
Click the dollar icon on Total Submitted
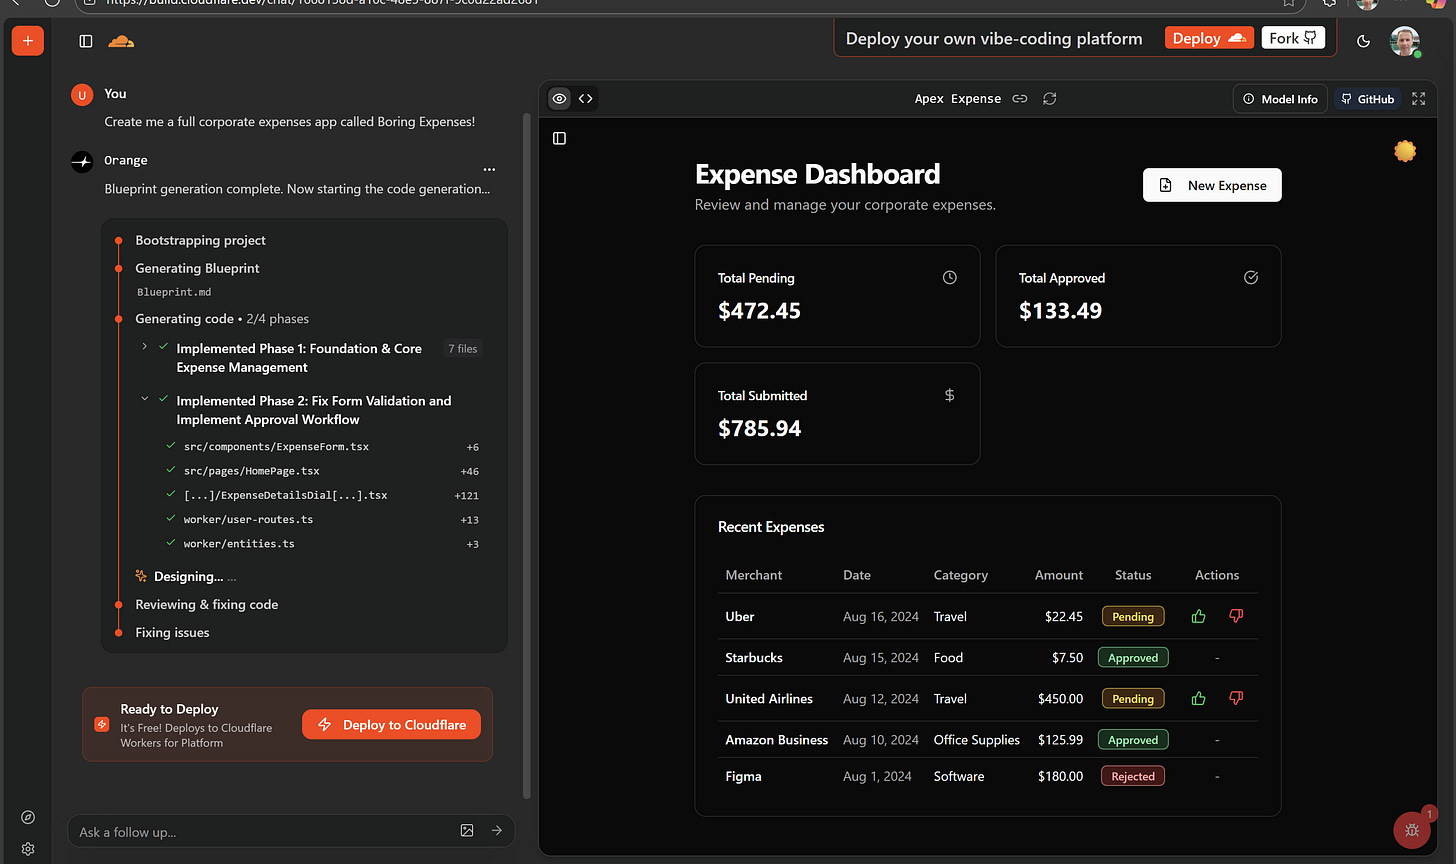pyautogui.click(x=950, y=395)
